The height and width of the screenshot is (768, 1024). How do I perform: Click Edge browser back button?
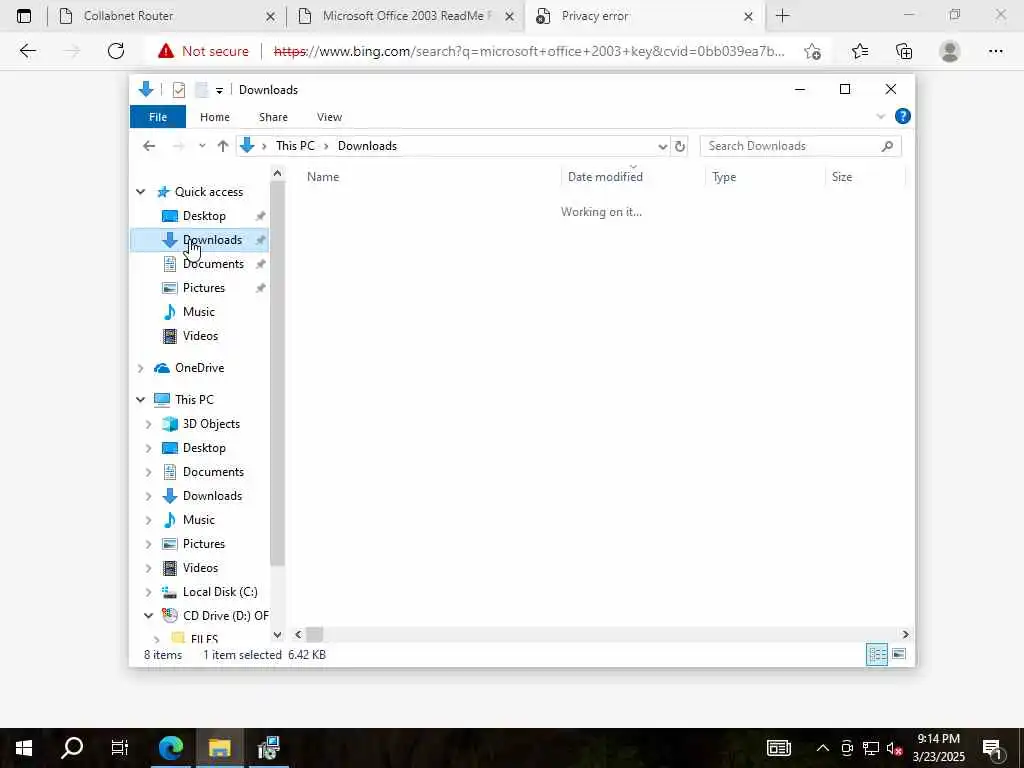27,51
